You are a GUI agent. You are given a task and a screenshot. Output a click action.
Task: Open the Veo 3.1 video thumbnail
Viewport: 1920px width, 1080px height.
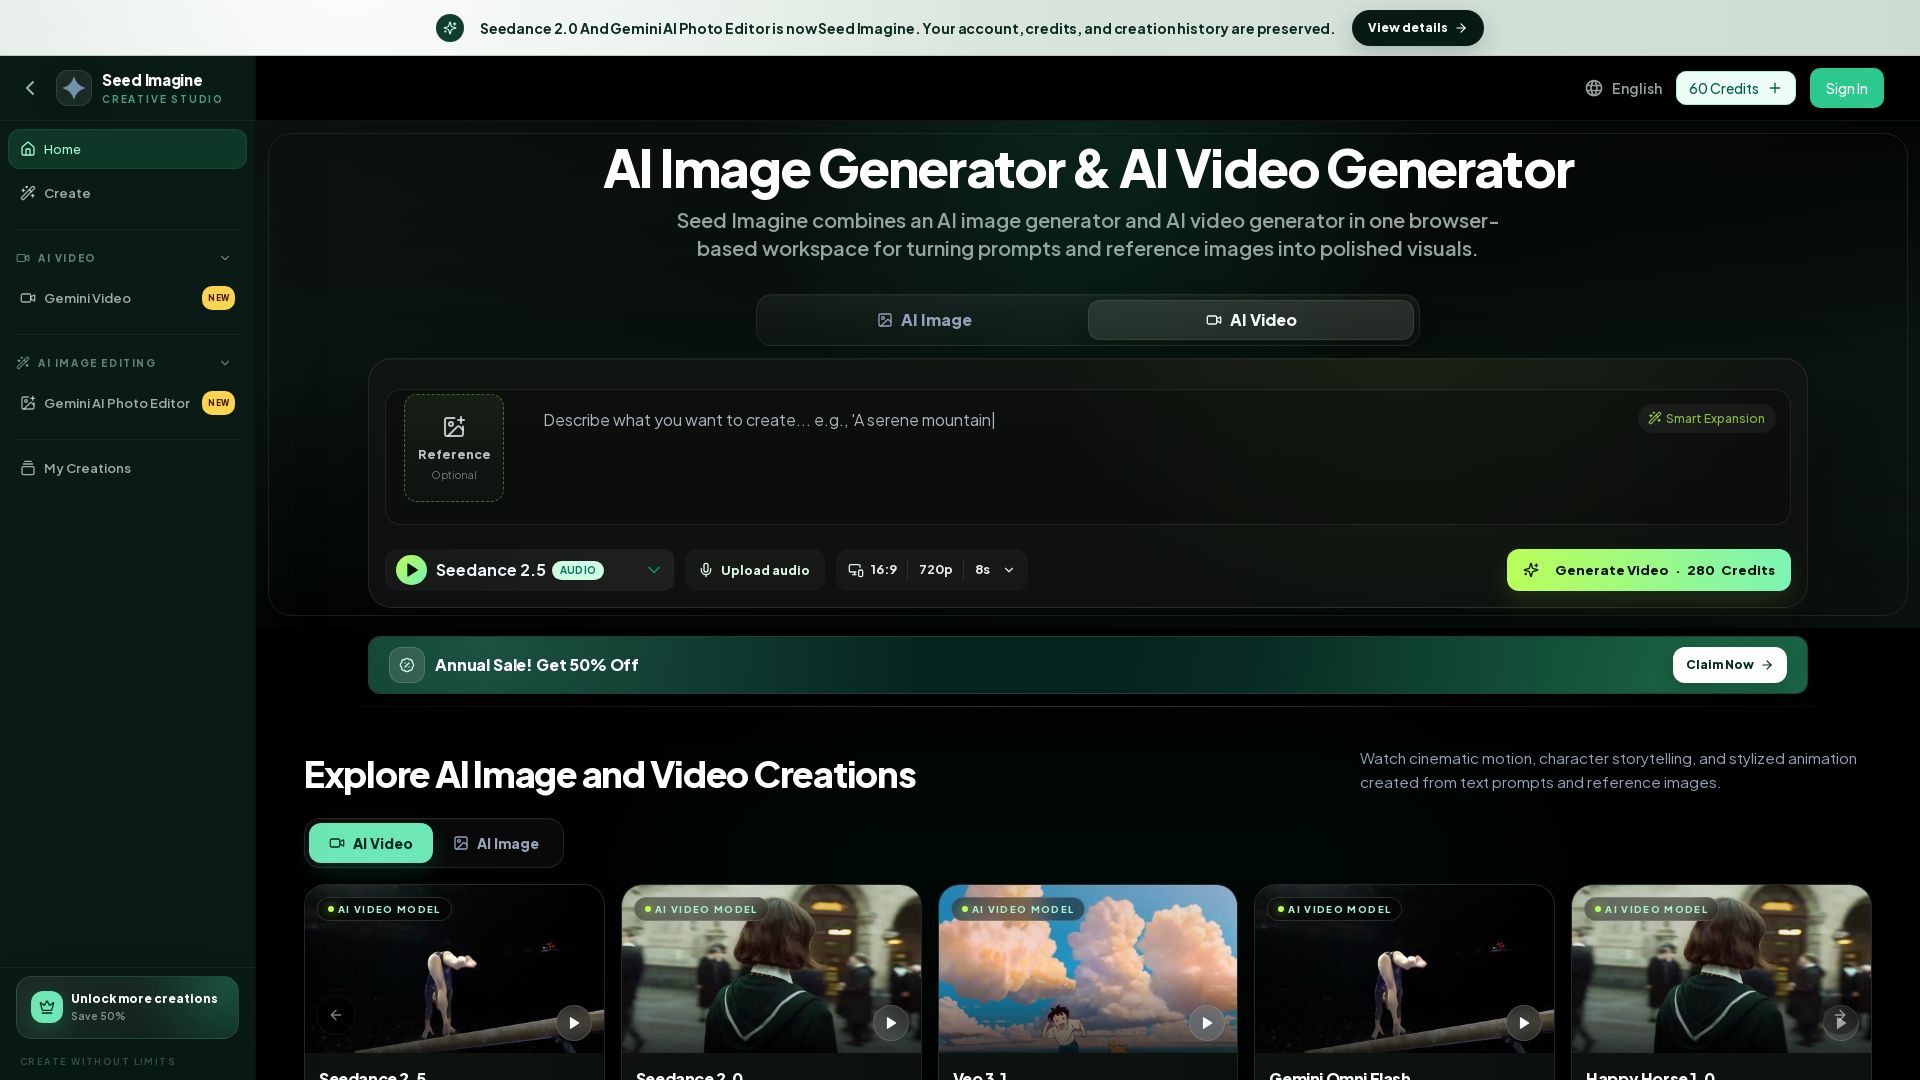pos(1088,968)
